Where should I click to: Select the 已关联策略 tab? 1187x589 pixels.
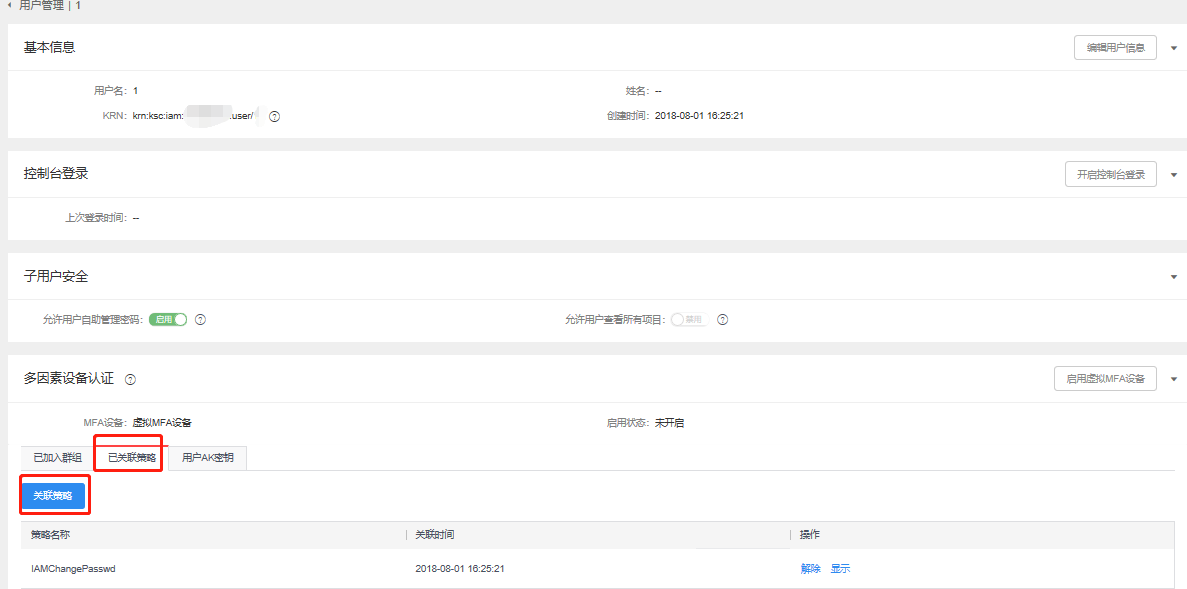pos(131,458)
